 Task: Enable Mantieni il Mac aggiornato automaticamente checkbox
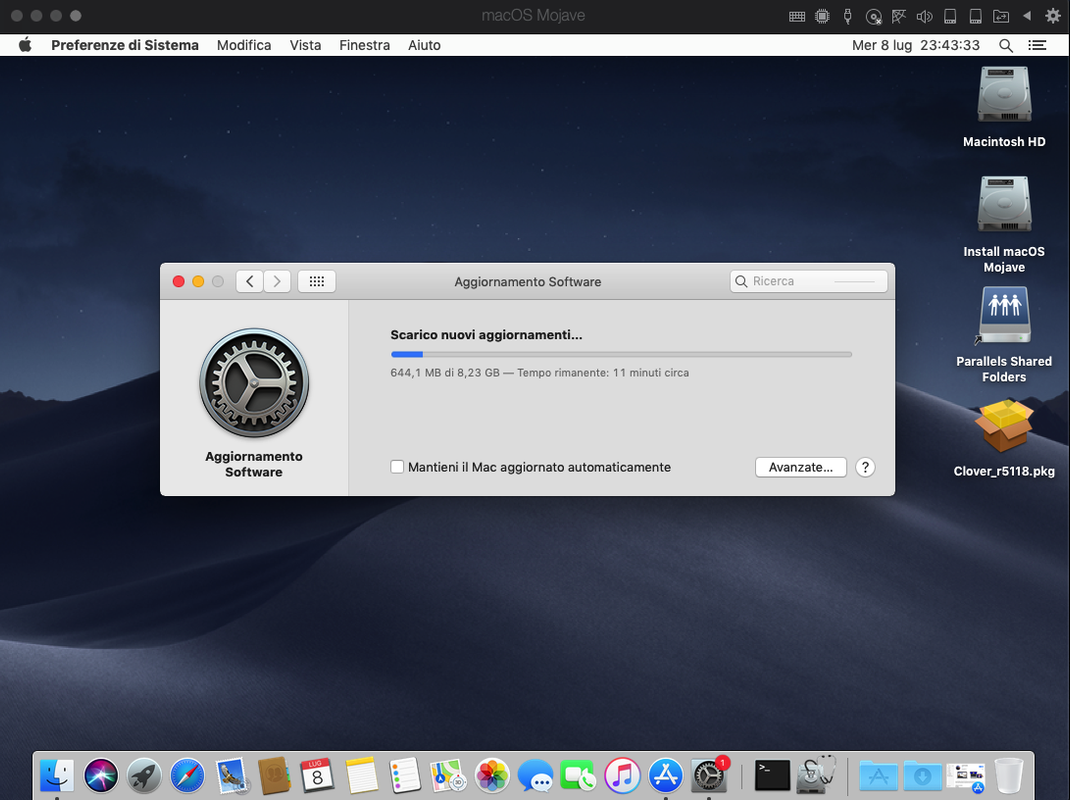tap(397, 467)
